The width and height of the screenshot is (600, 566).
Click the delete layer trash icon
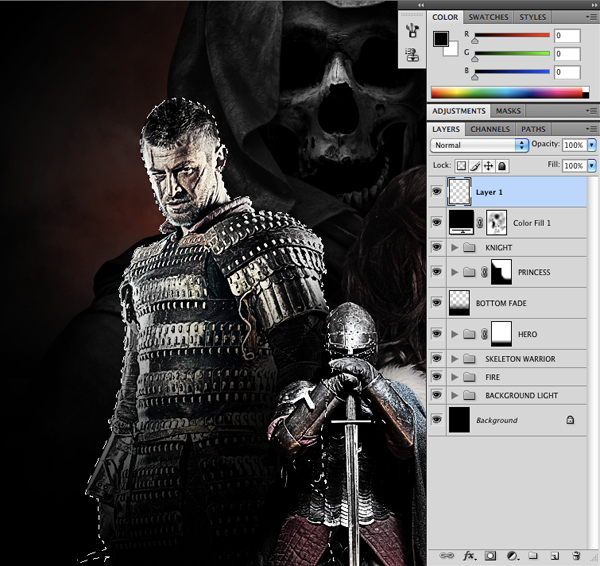click(x=577, y=555)
